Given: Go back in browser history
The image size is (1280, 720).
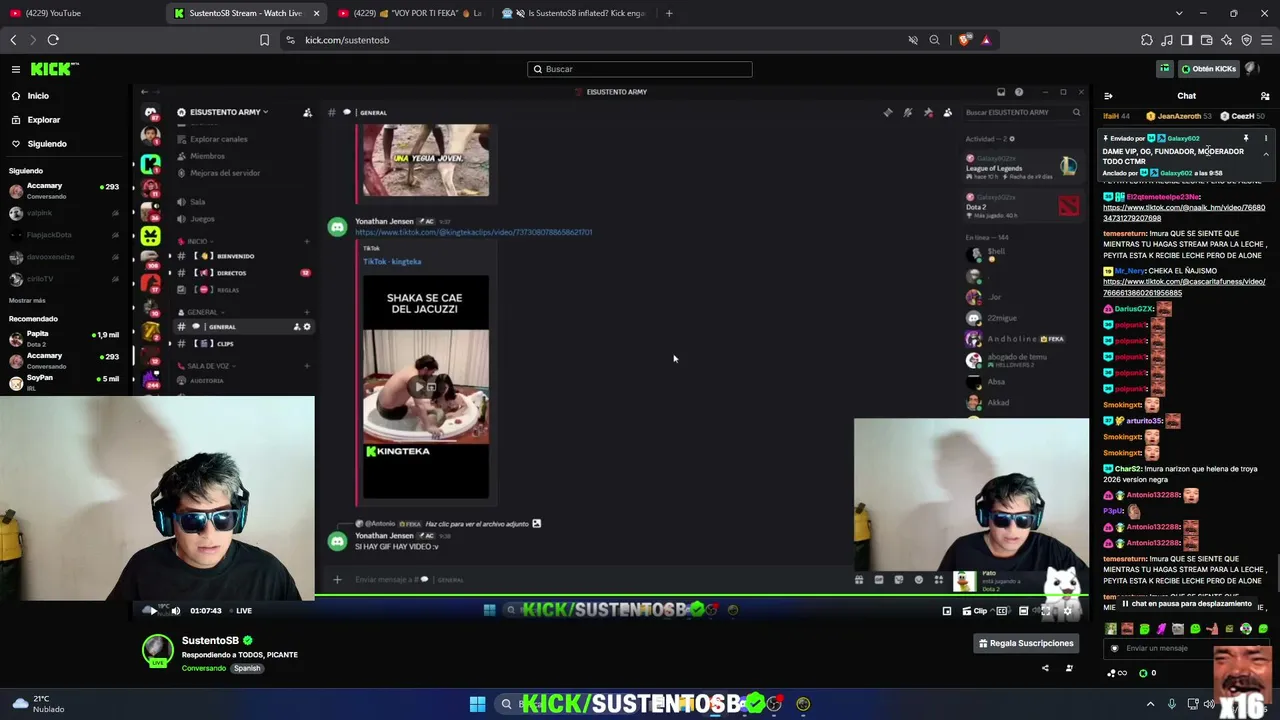Looking at the screenshot, I should pyautogui.click(x=13, y=40).
